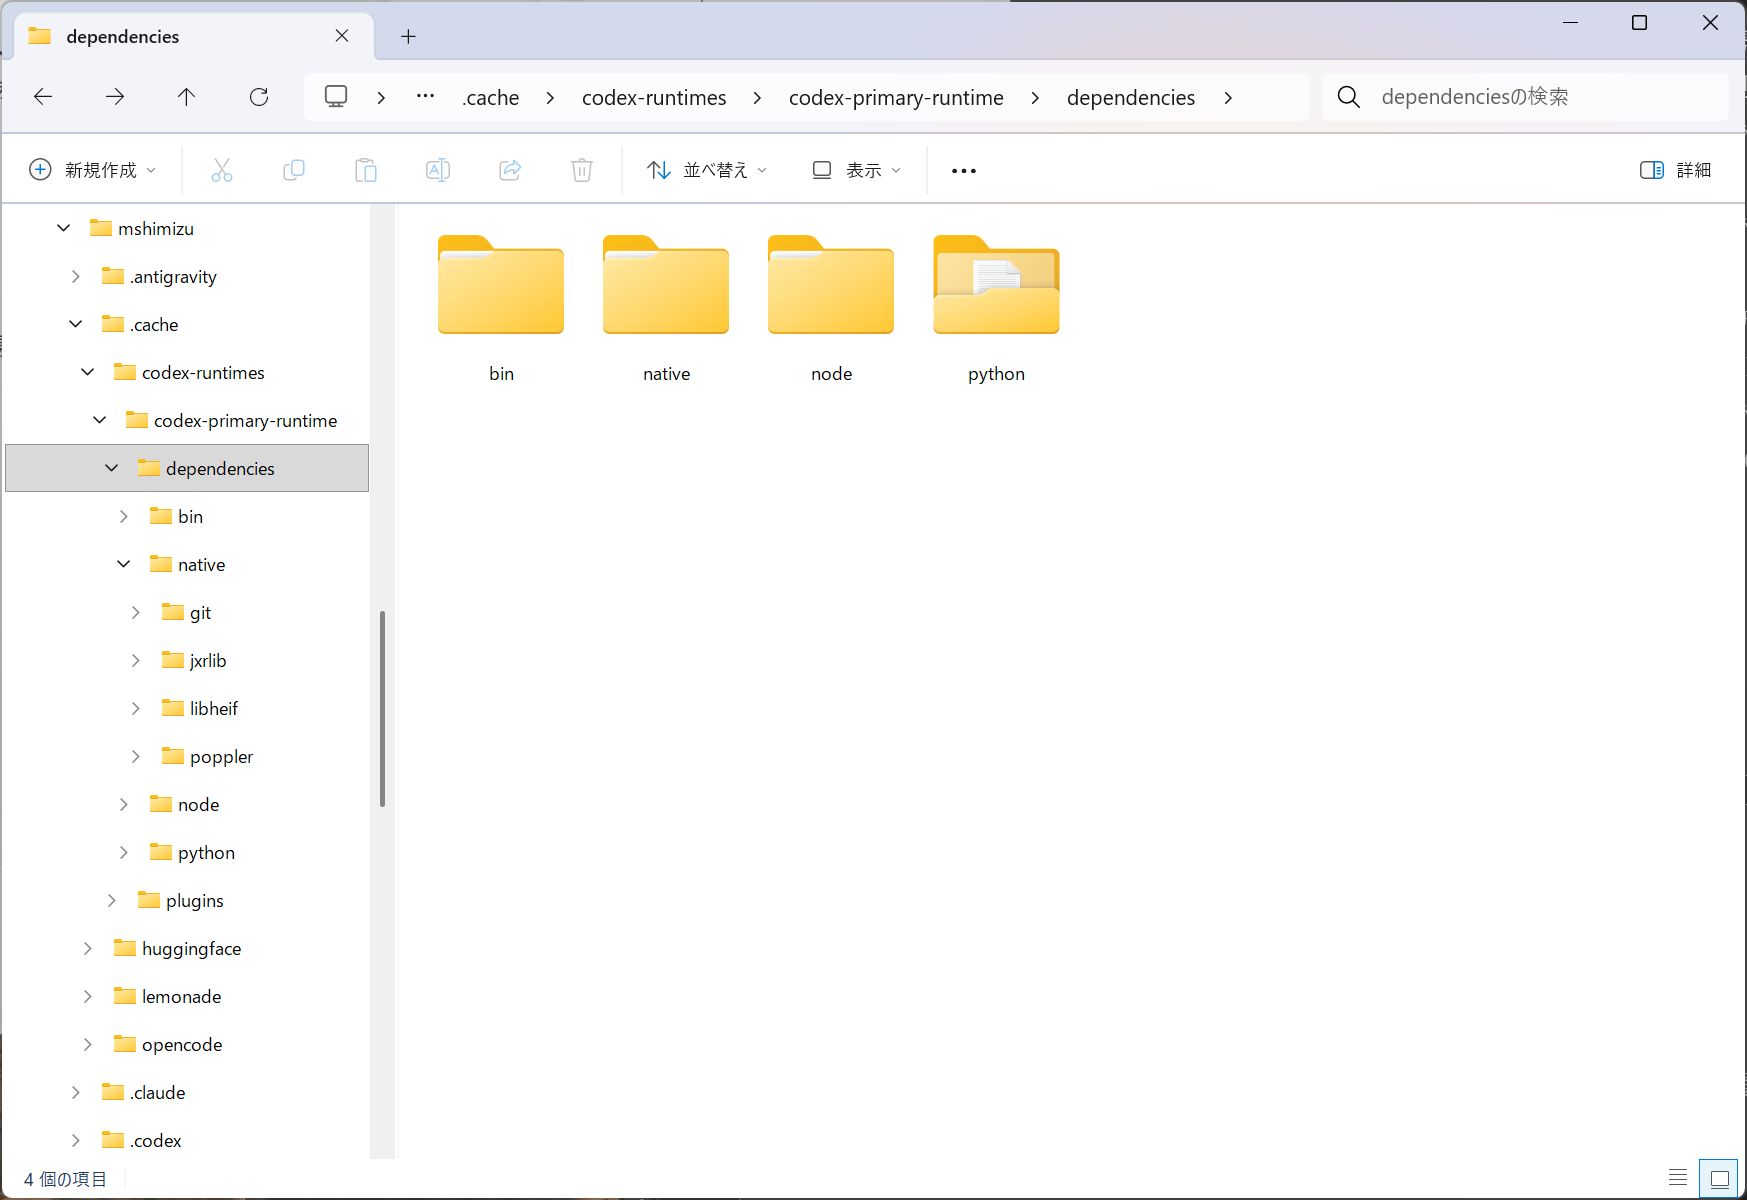Screen dimensions: 1747x1200
Task: Expand the poppler tree node
Action: click(x=136, y=756)
